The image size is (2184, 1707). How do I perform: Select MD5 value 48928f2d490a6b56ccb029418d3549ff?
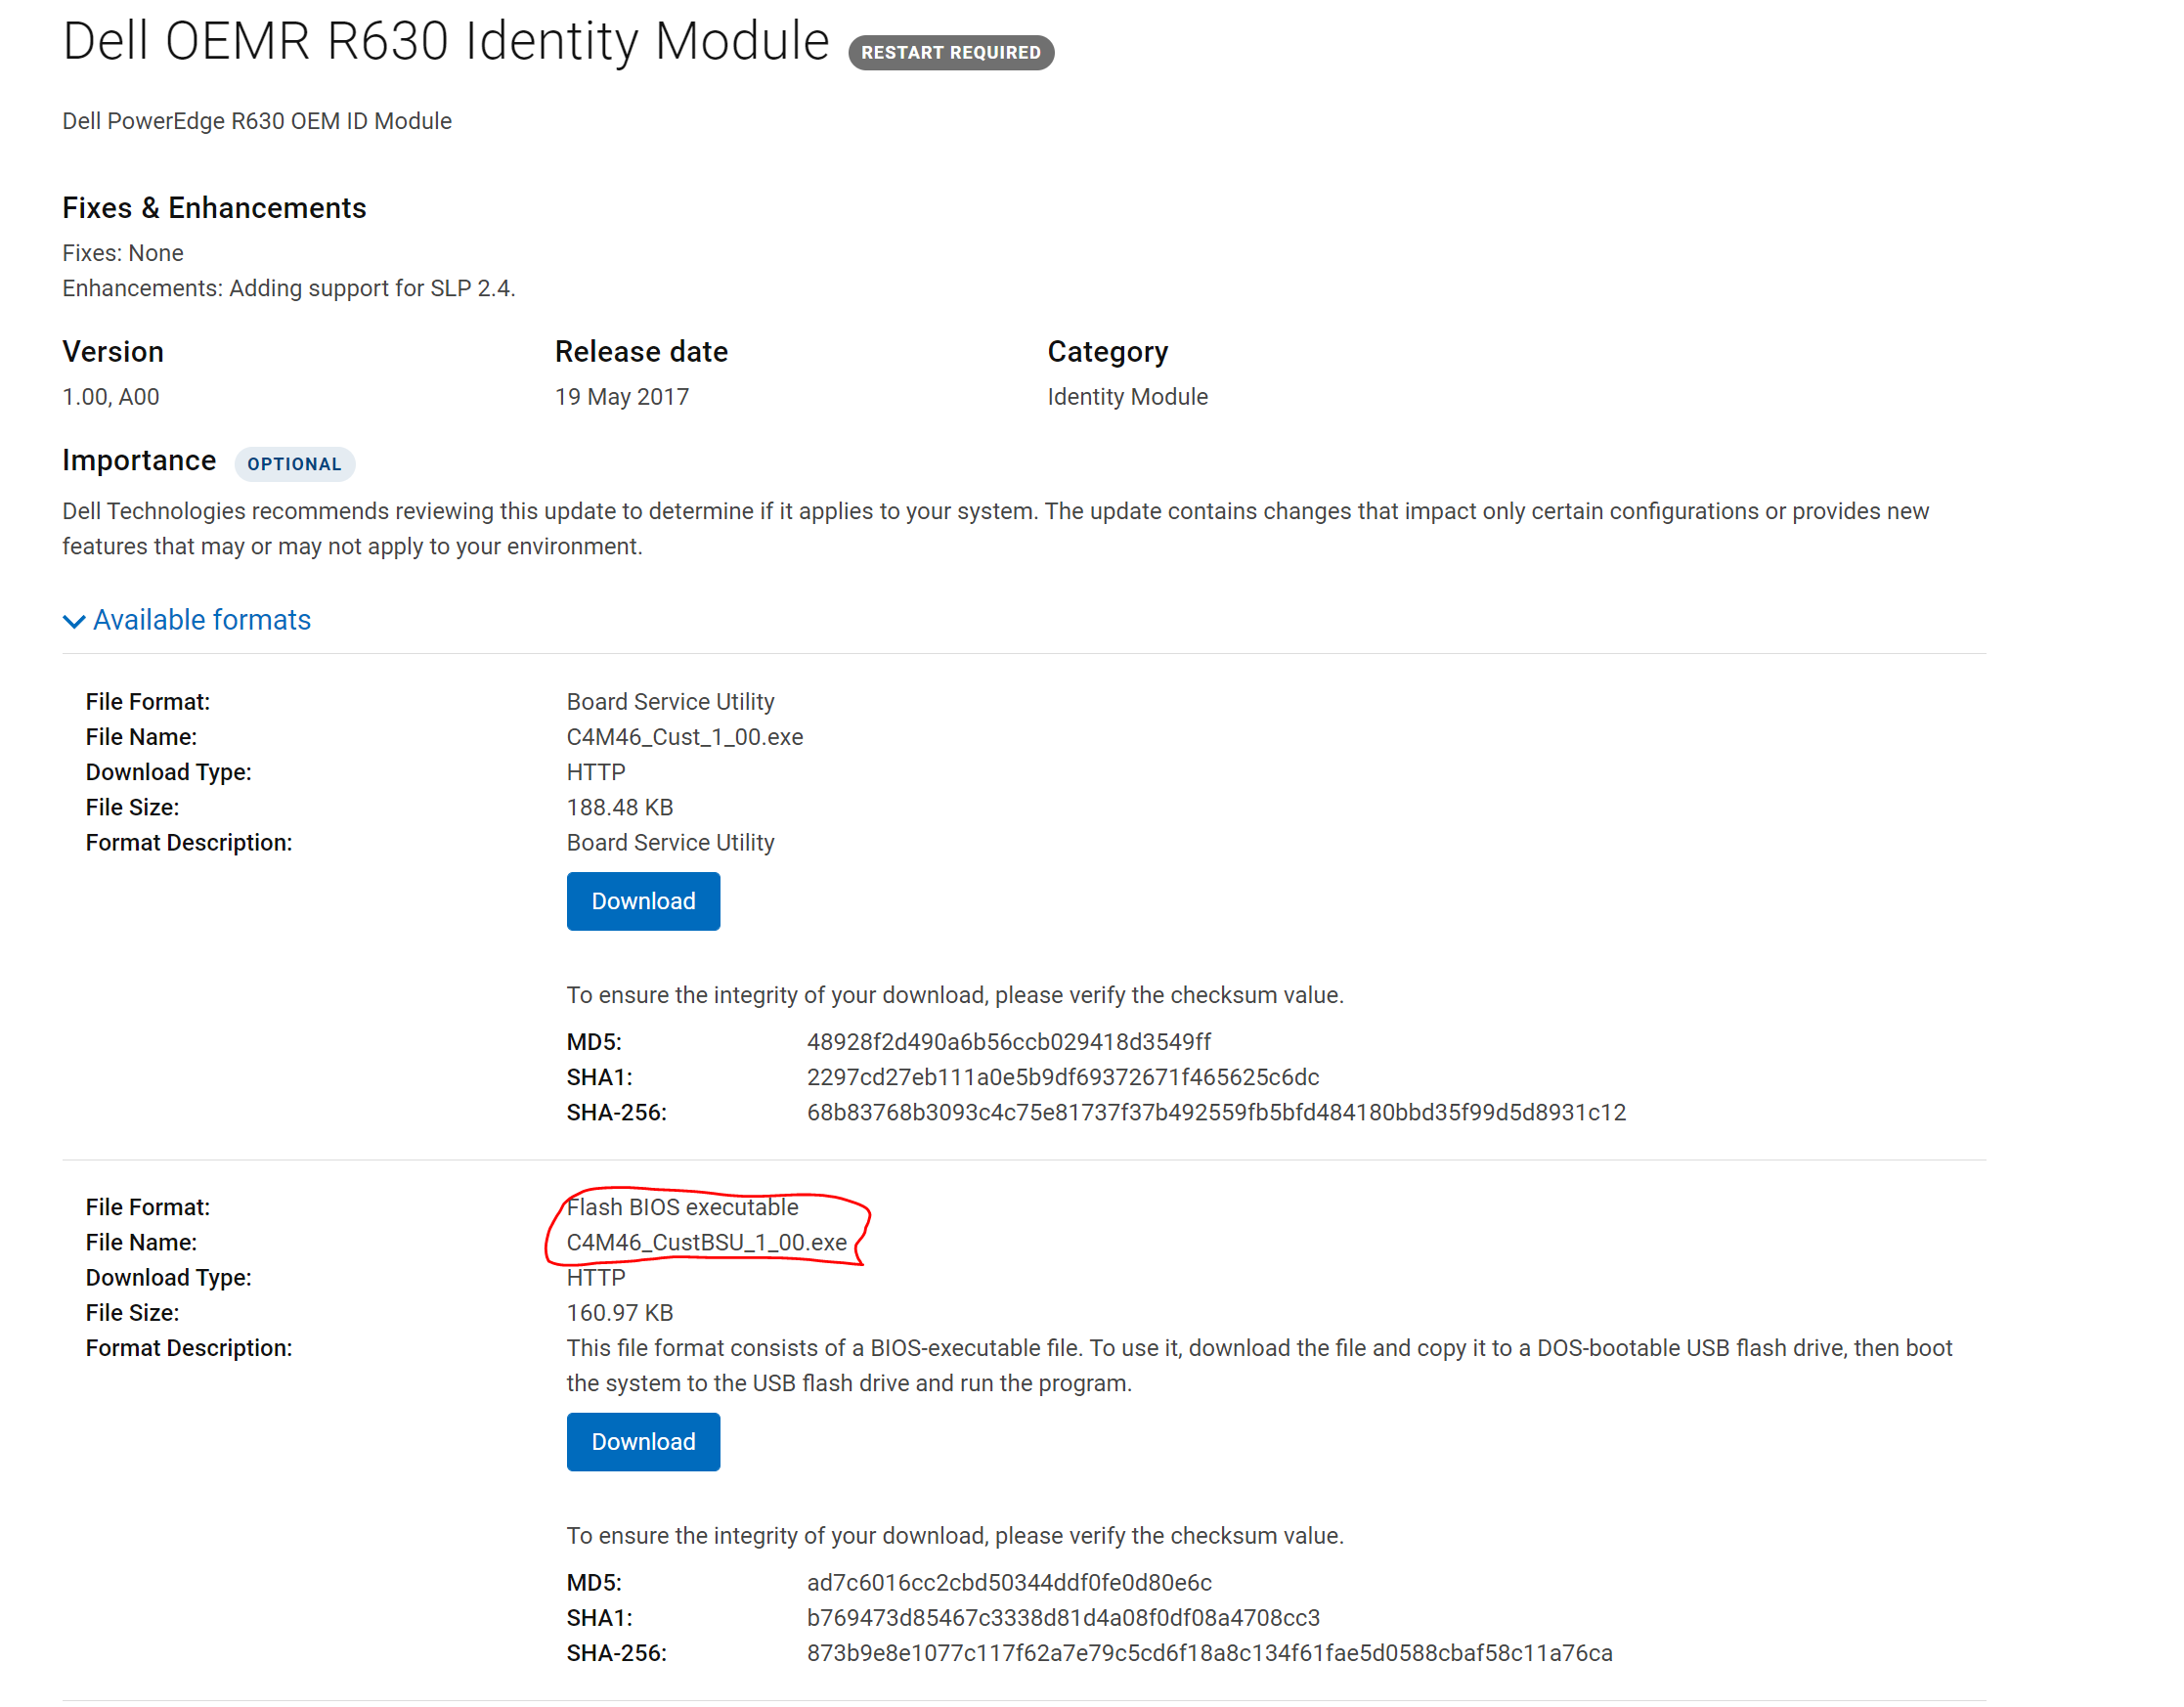(x=1010, y=1043)
